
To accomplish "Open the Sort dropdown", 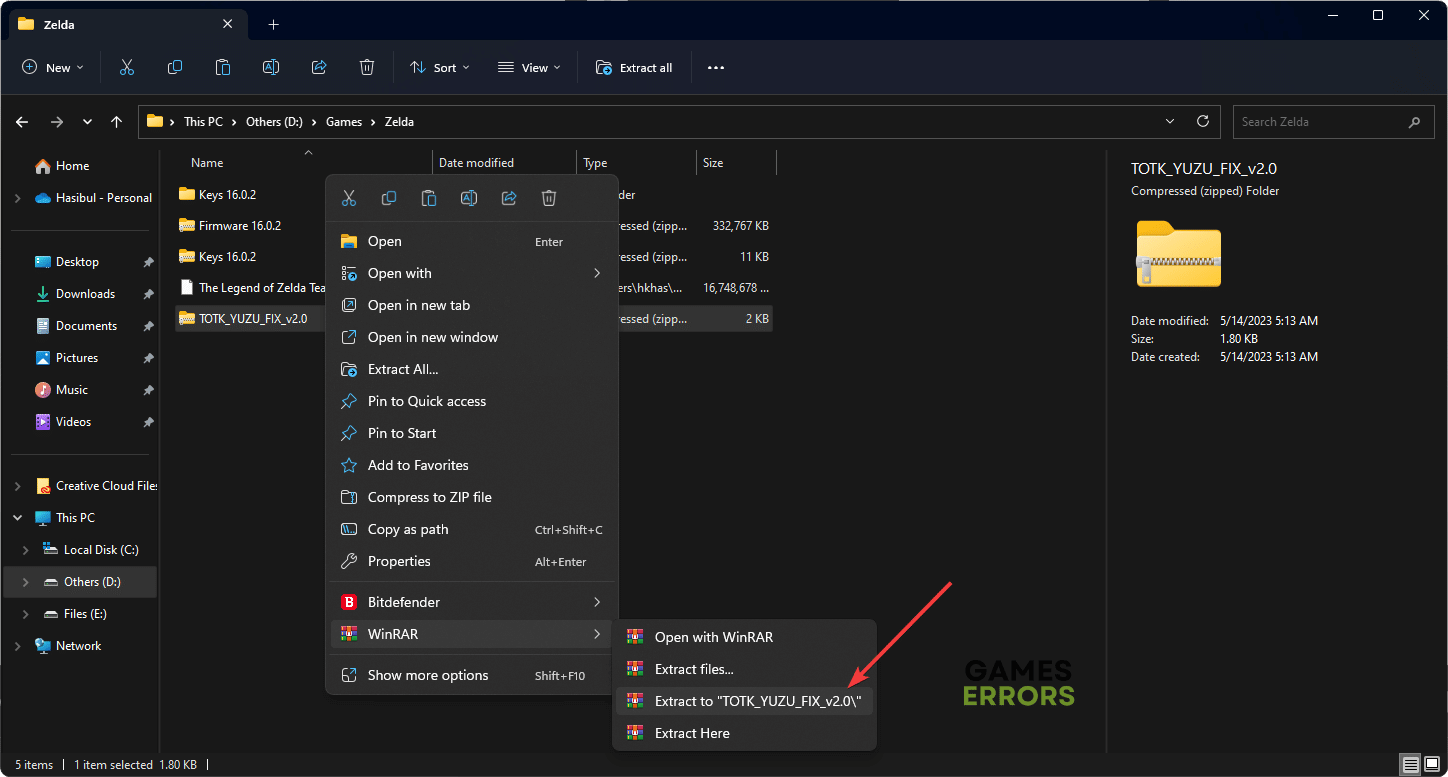I will (x=438, y=67).
